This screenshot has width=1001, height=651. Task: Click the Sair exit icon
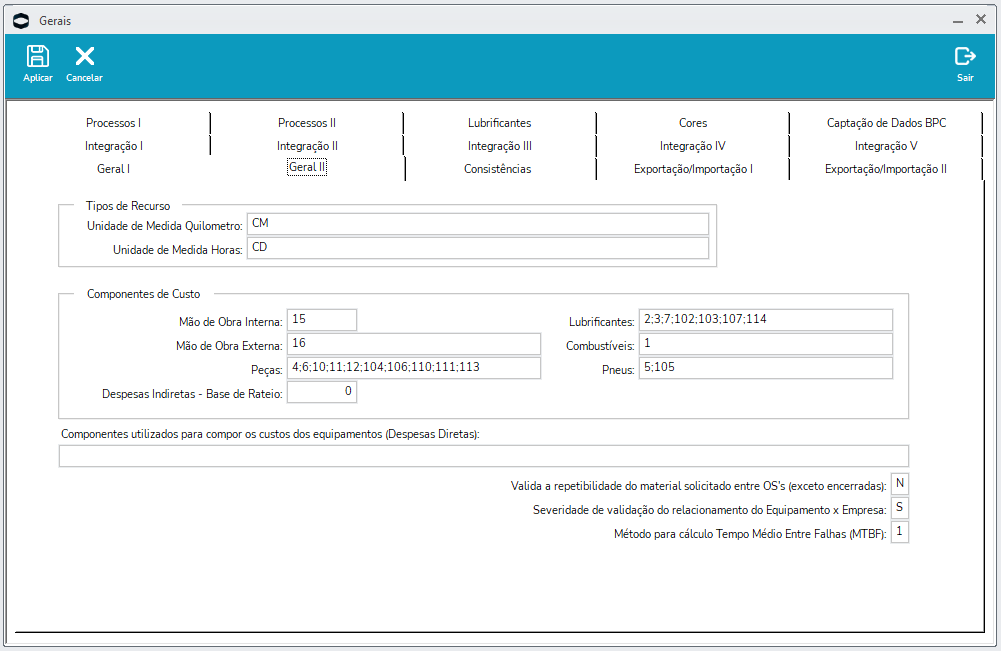(x=965, y=56)
